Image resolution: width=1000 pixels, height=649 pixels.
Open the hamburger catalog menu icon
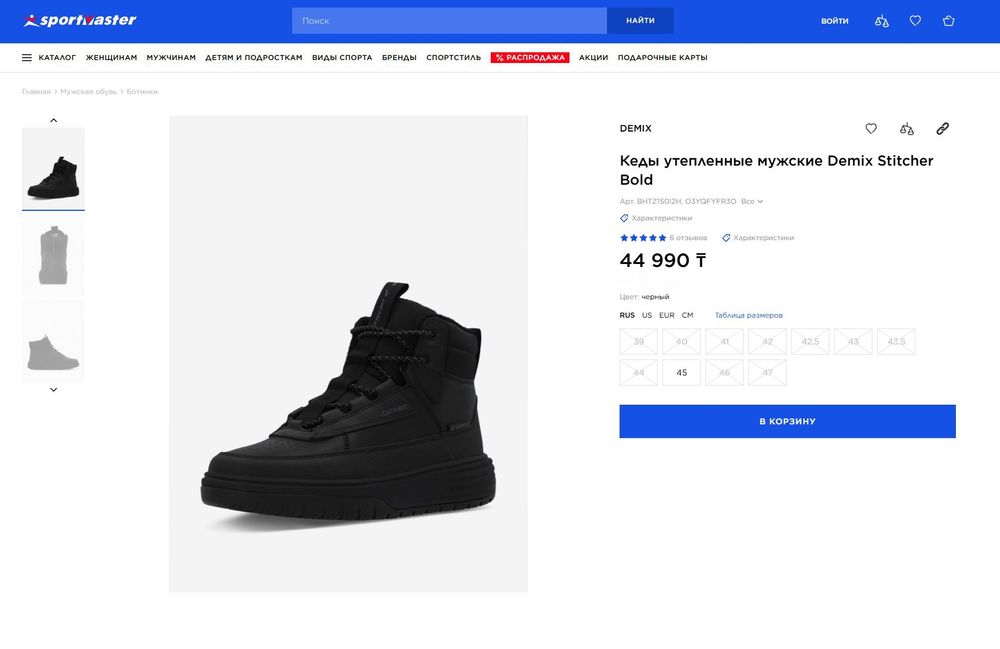pos(27,58)
